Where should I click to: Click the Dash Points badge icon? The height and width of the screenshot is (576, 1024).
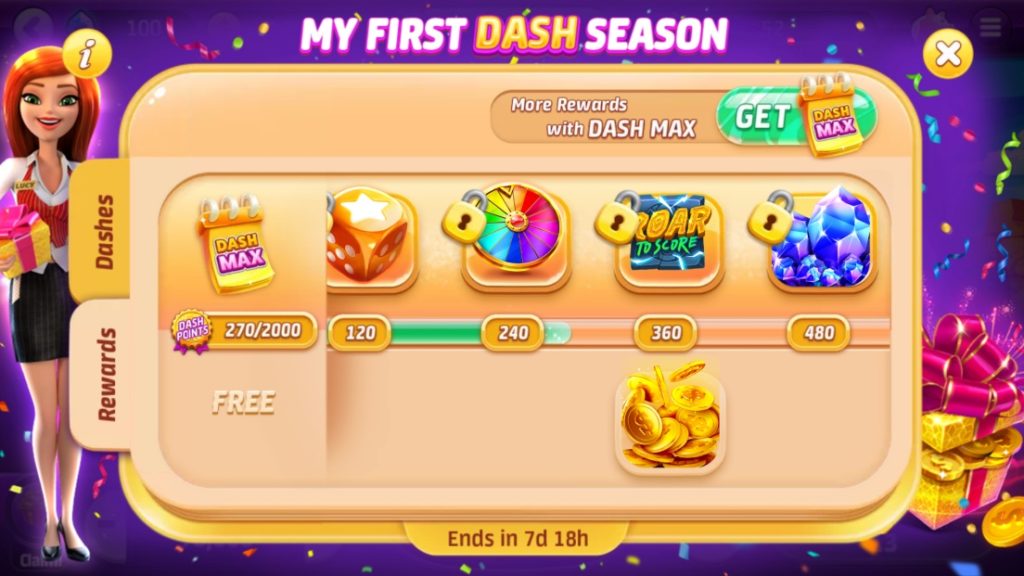(x=191, y=331)
